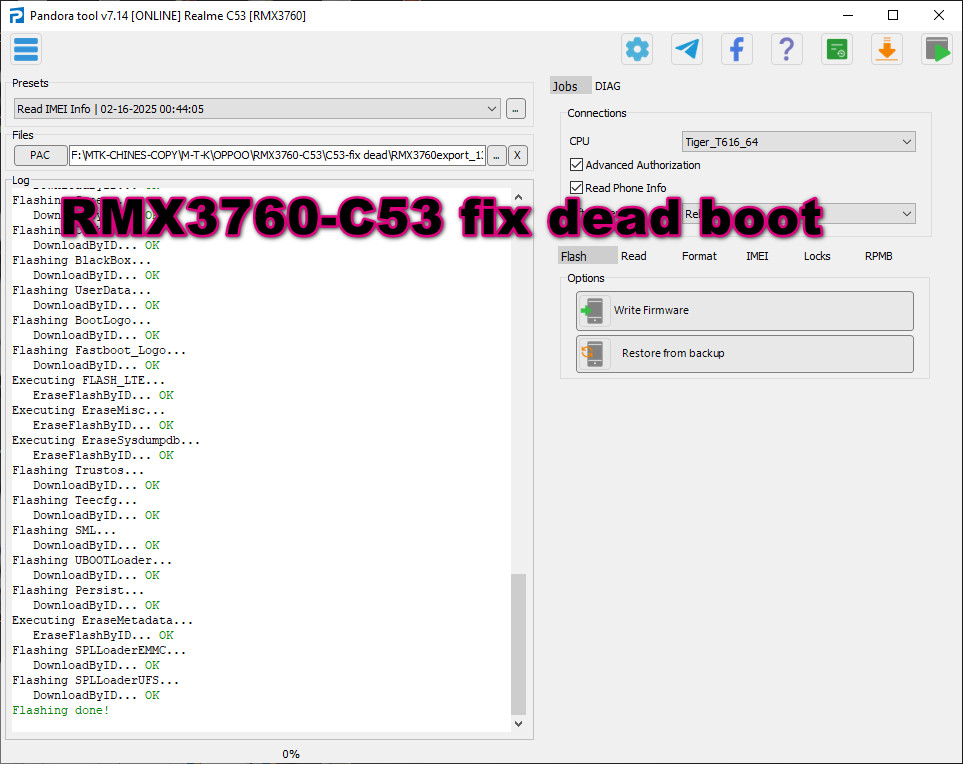
Task: Switch to the DIAG tab
Action: click(x=608, y=87)
